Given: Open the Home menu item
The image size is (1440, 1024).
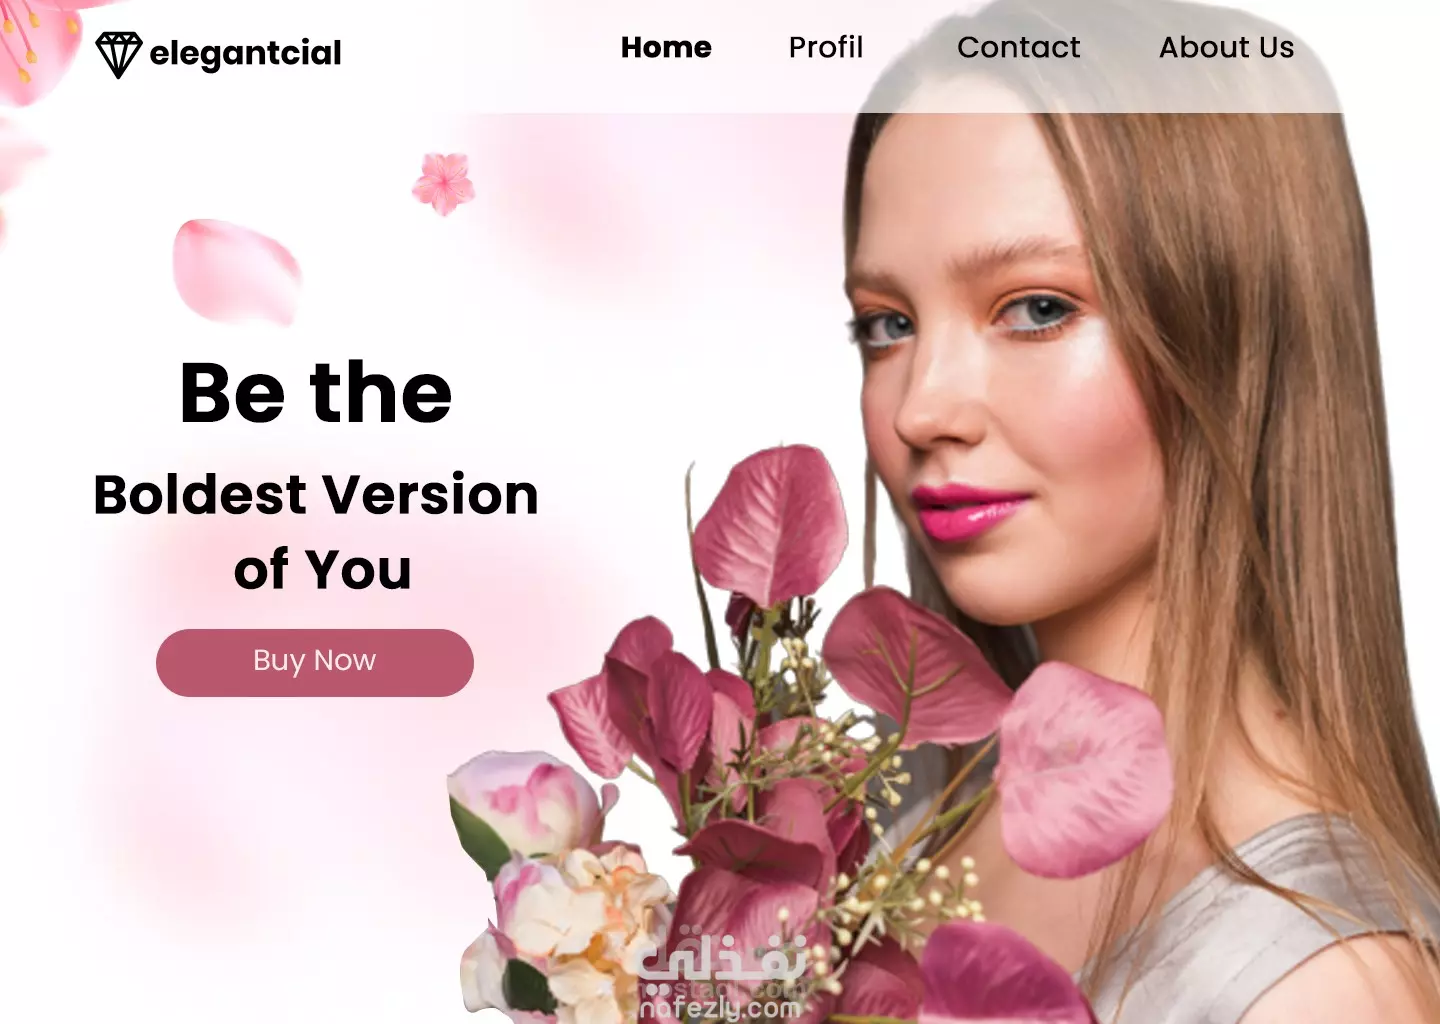Looking at the screenshot, I should coord(666,47).
